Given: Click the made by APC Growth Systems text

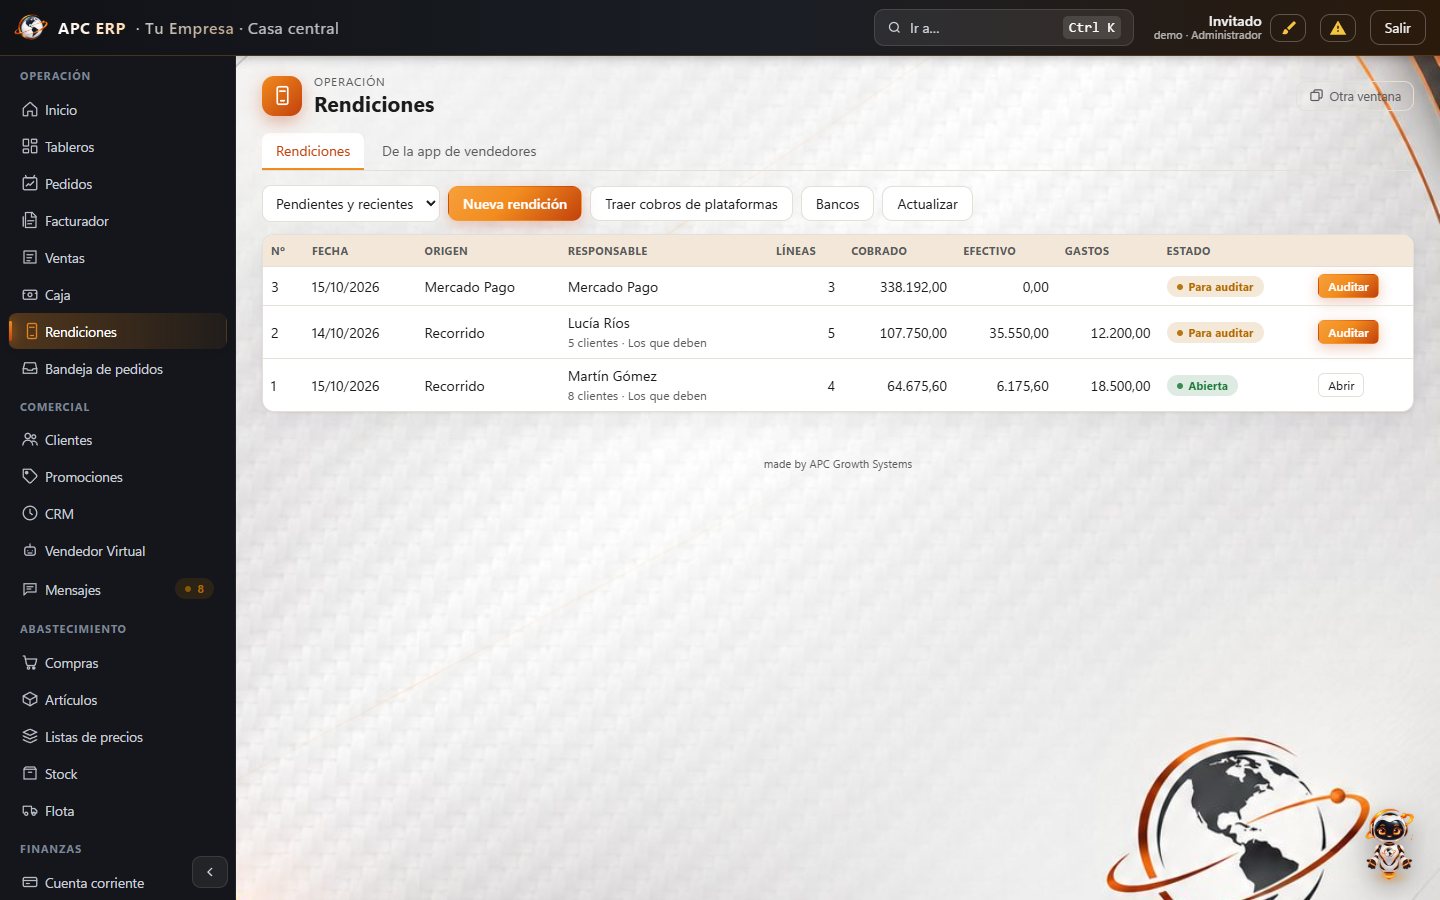Looking at the screenshot, I should [x=838, y=464].
